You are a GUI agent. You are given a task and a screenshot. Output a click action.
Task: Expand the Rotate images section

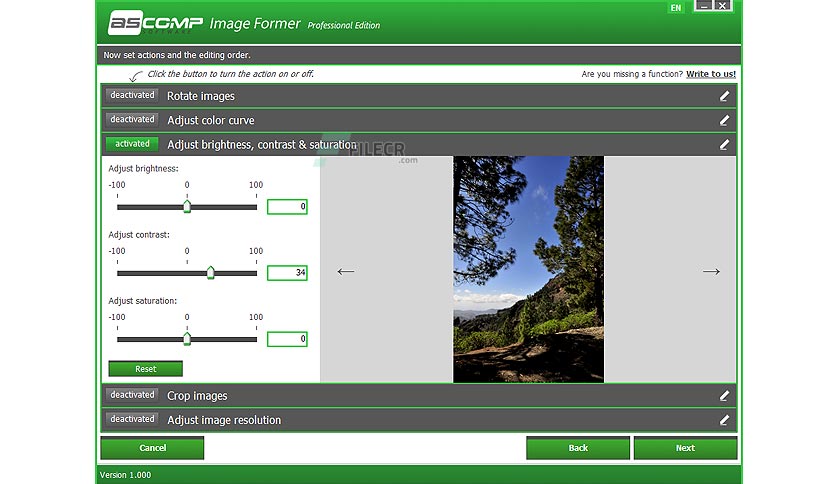pos(419,96)
